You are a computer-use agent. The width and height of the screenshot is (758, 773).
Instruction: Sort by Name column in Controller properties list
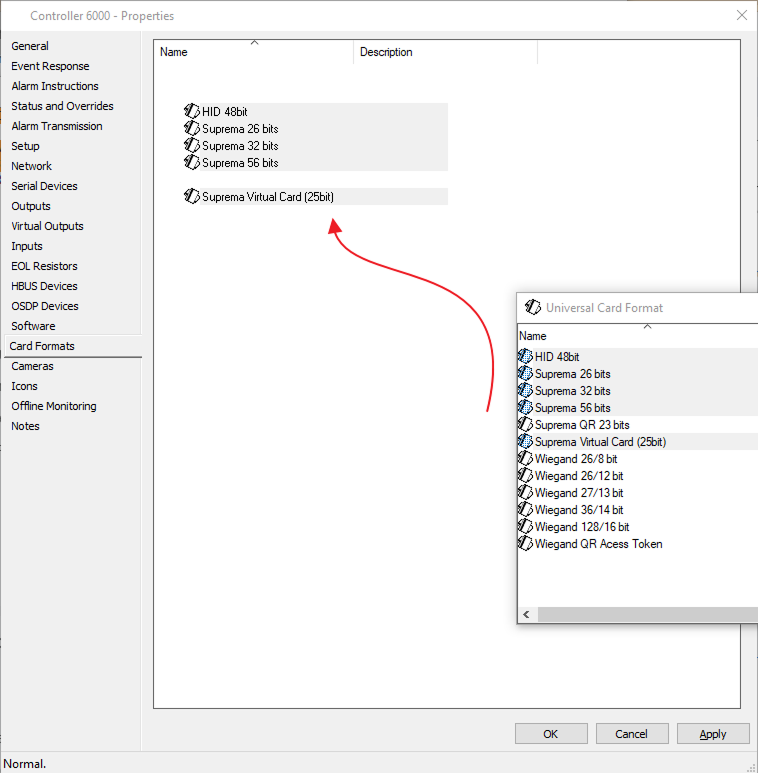(x=254, y=52)
